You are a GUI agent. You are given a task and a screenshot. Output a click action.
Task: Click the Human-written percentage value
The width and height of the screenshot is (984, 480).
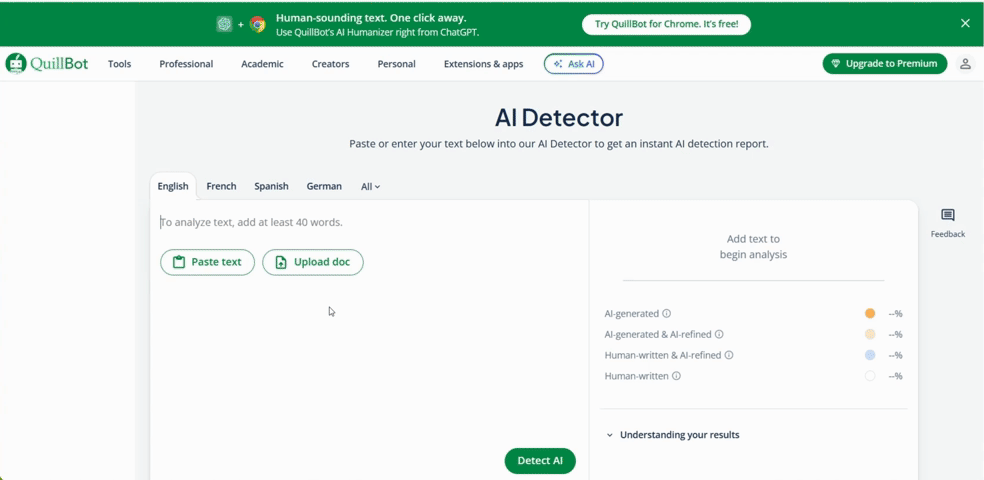(x=895, y=376)
